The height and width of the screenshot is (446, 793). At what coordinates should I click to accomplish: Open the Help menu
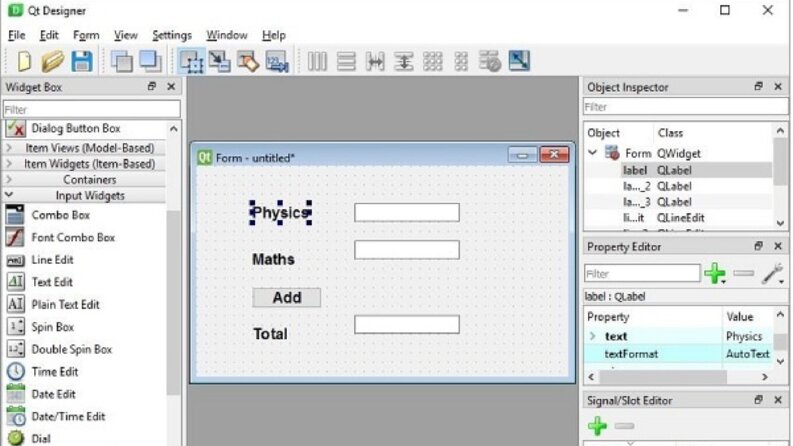coord(274,35)
